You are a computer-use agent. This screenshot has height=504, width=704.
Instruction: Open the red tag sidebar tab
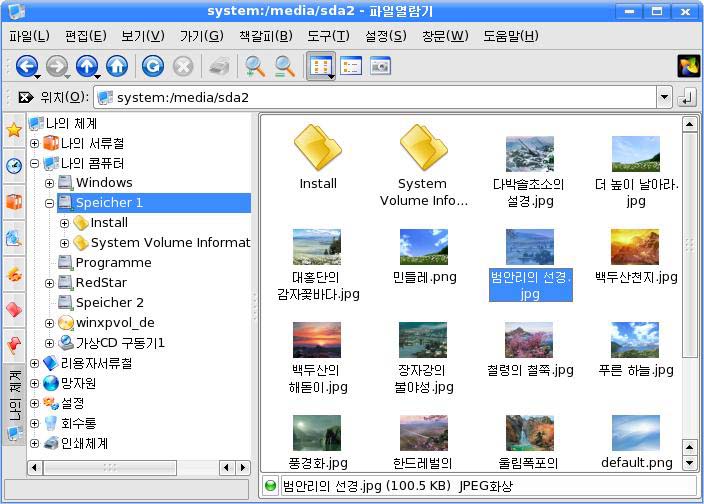pos(14,310)
